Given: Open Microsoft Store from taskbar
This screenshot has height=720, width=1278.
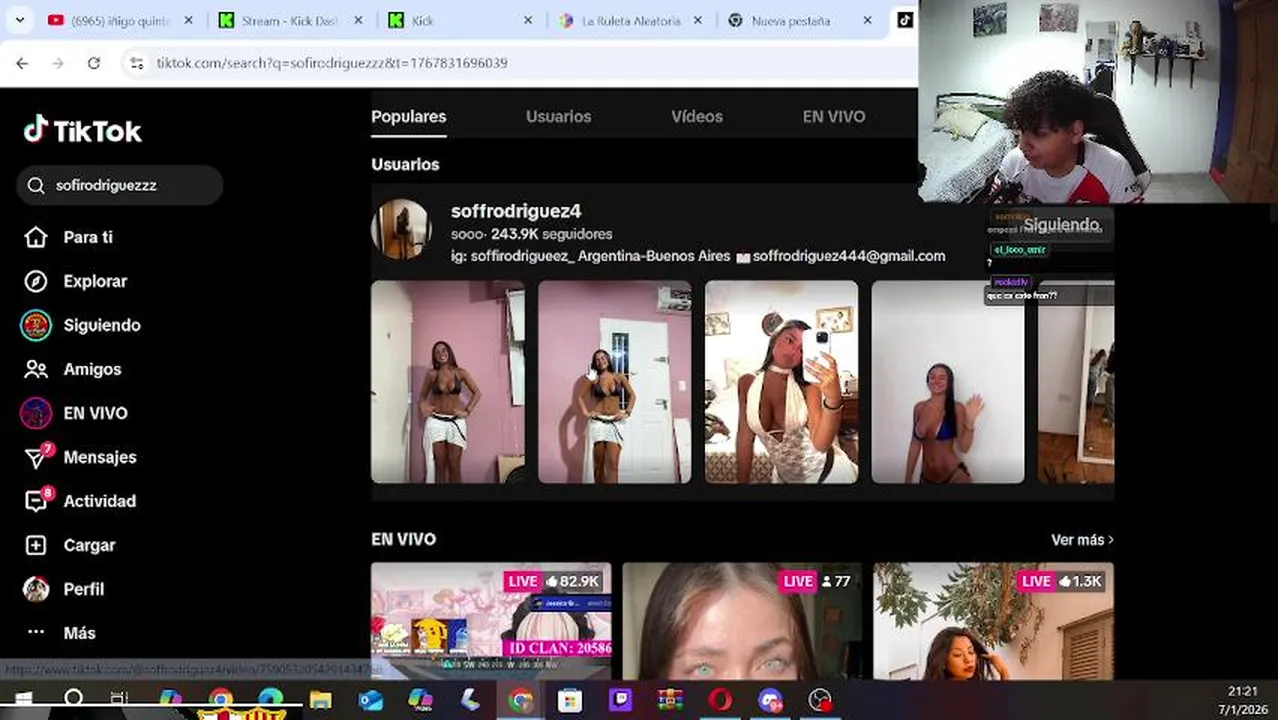Looking at the screenshot, I should (570, 700).
